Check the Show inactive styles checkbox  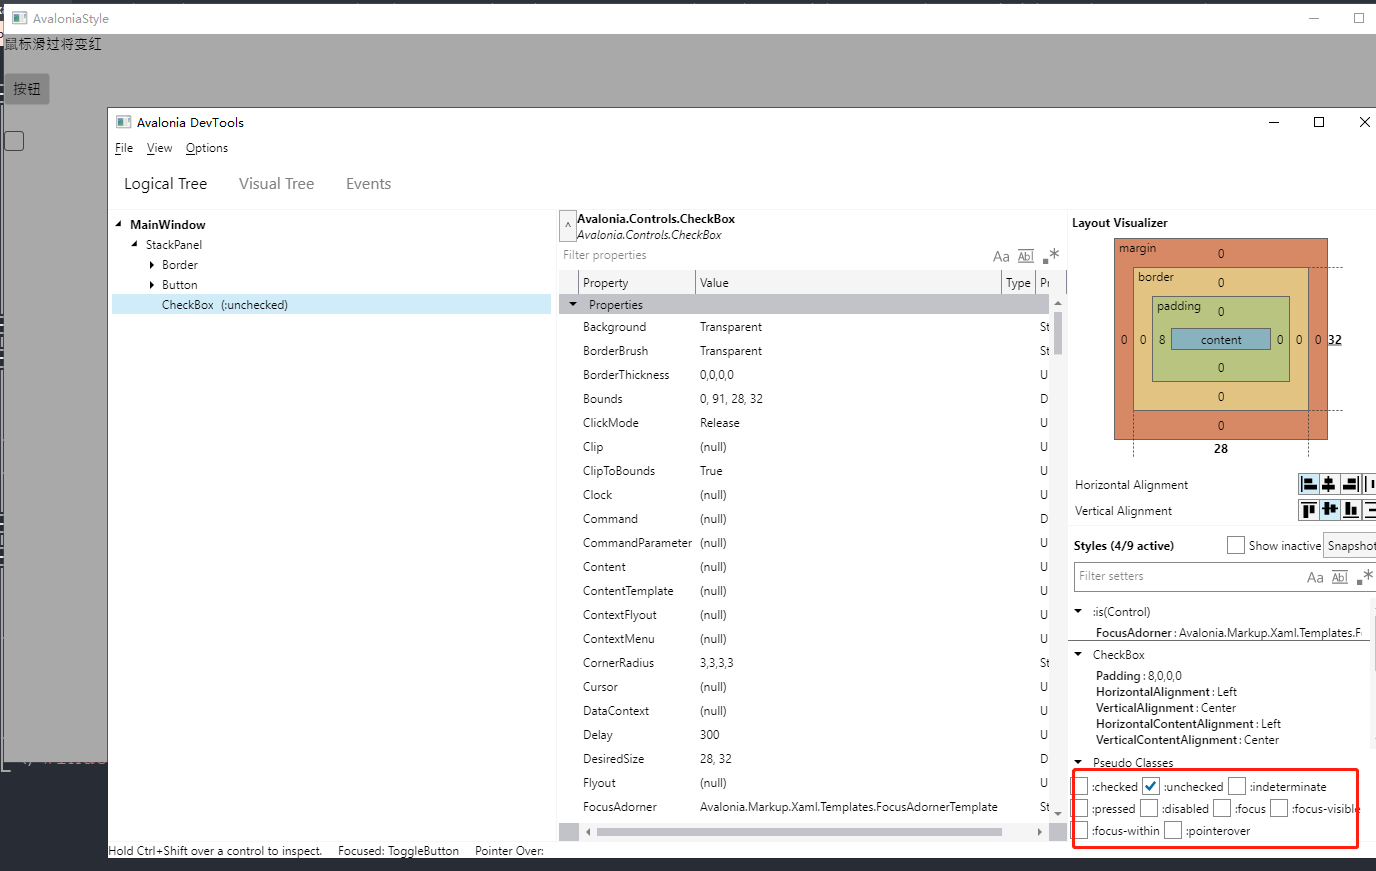point(1236,545)
